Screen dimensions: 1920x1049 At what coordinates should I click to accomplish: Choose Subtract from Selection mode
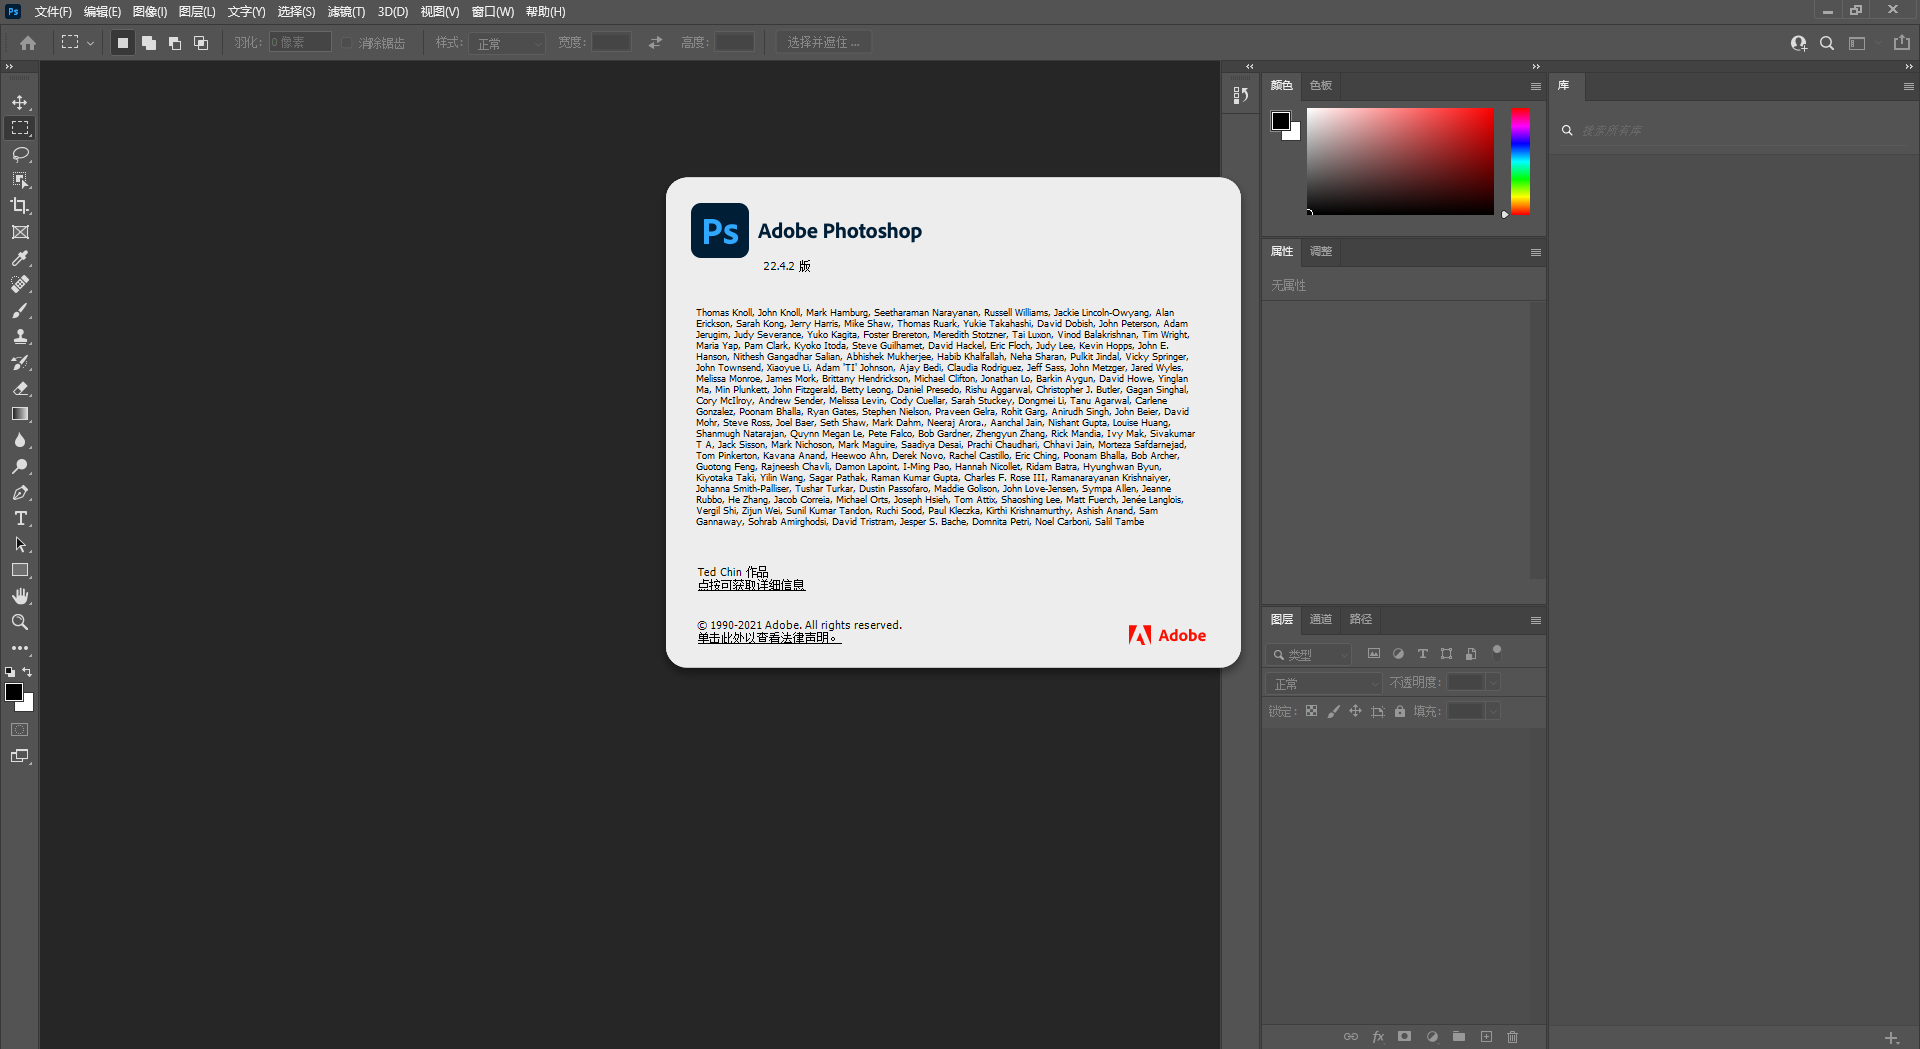(x=175, y=43)
